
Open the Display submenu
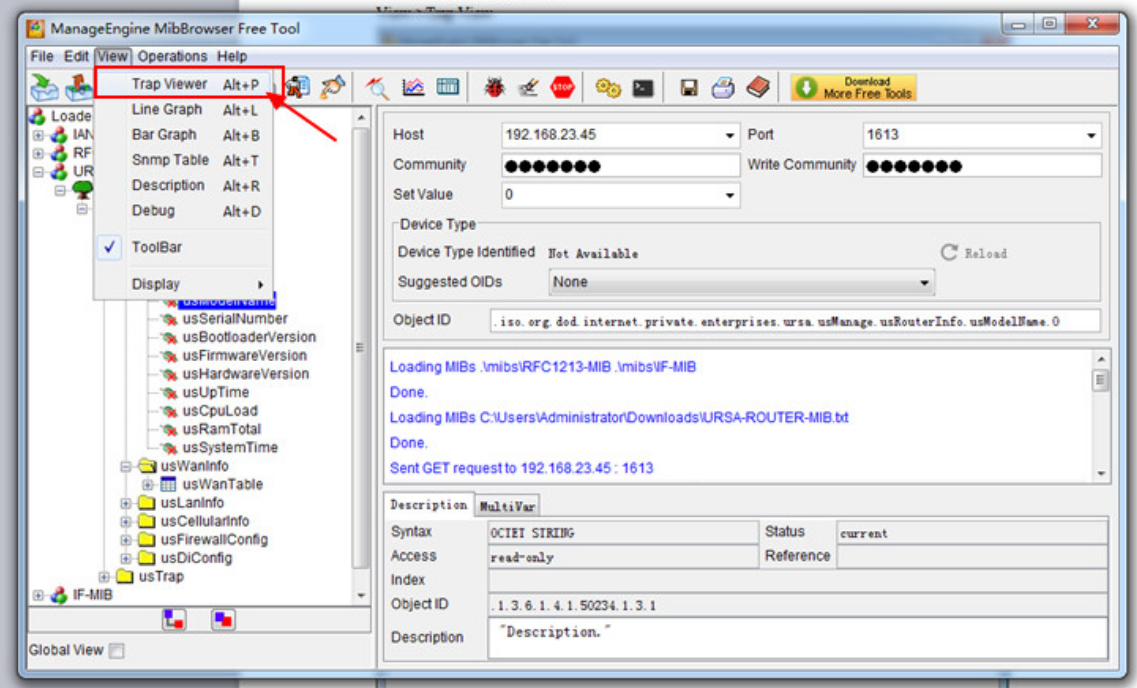pos(184,284)
